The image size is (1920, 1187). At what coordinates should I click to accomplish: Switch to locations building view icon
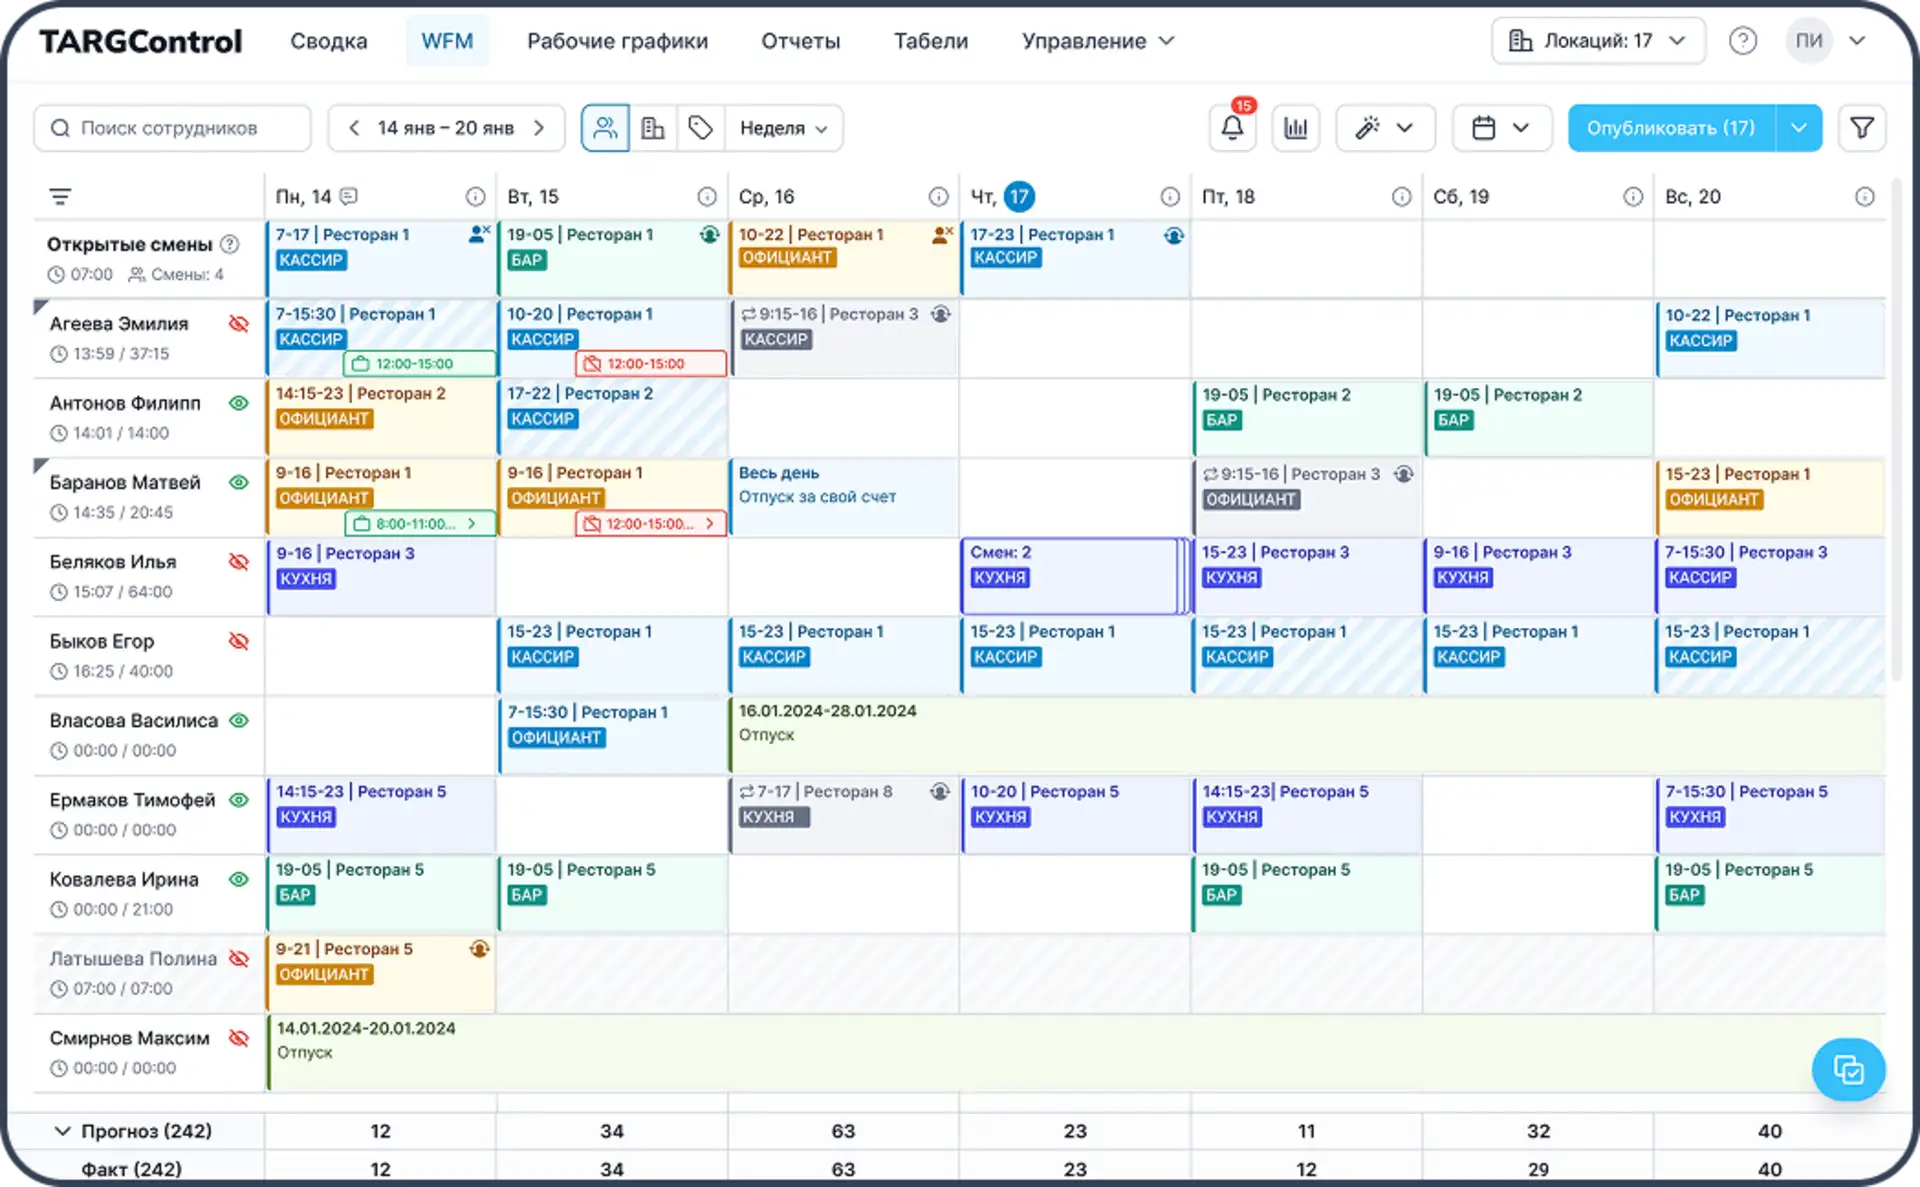point(653,128)
